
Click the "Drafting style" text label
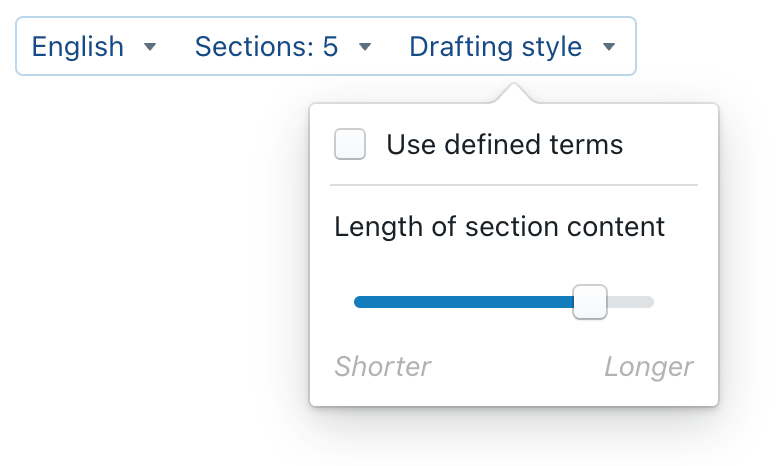point(495,46)
